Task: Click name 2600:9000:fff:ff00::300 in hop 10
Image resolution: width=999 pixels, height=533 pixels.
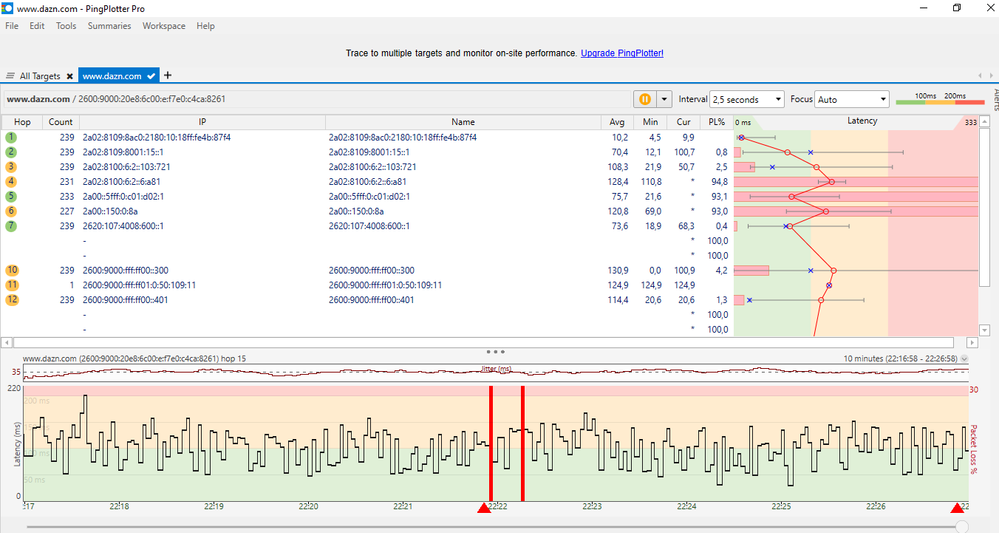Action: point(371,271)
